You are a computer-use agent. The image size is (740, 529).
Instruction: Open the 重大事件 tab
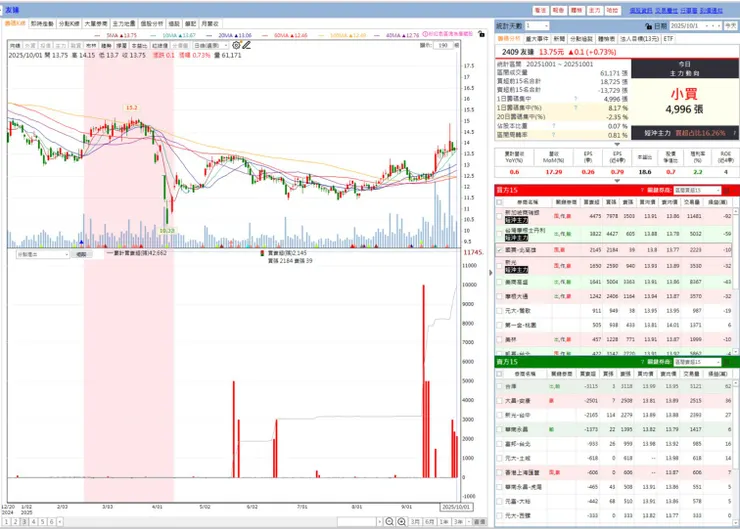pos(537,39)
